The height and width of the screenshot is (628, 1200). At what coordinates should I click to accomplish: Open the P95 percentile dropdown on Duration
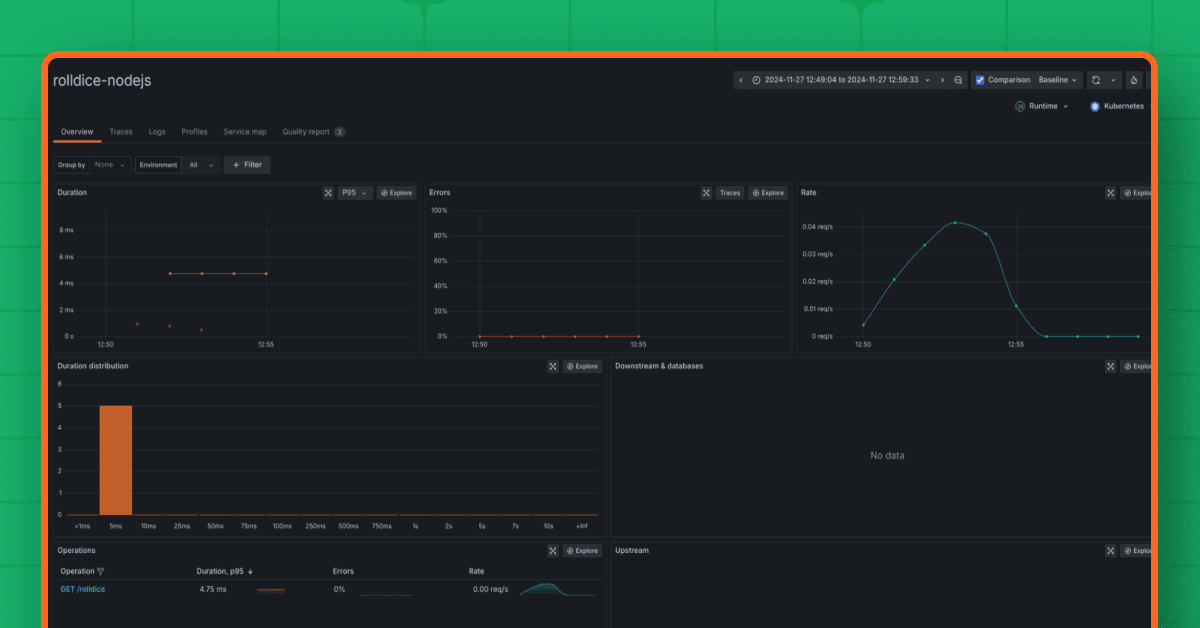[355, 192]
